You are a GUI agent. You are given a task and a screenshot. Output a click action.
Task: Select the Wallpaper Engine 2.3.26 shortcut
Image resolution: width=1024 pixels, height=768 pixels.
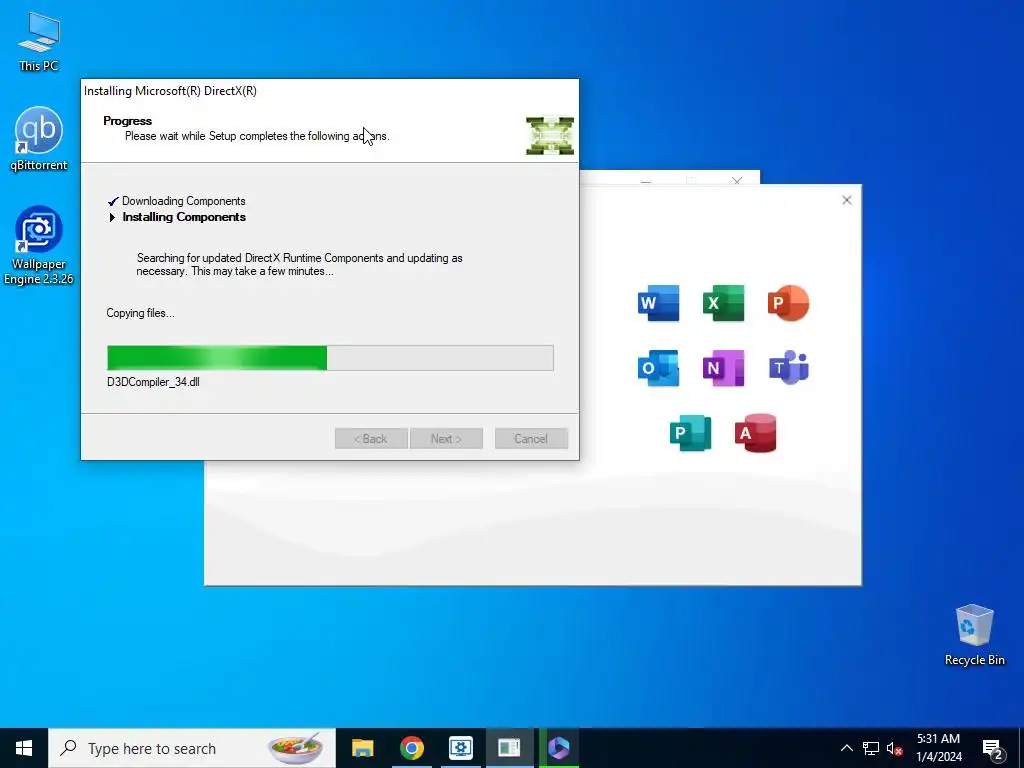tap(39, 245)
